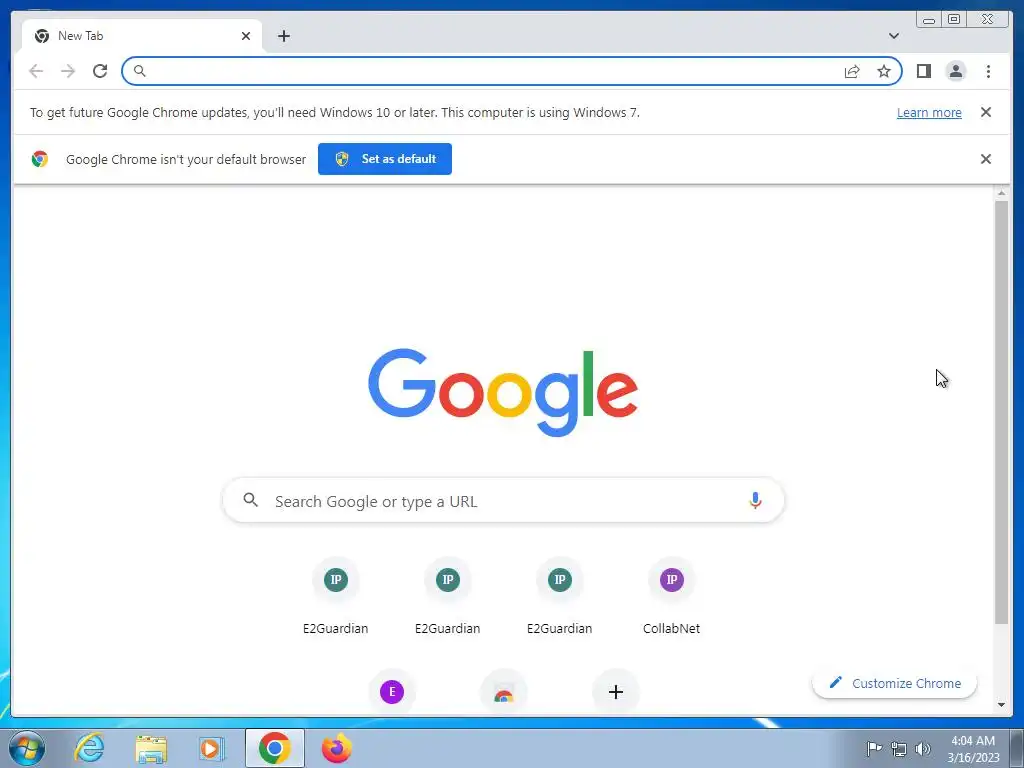
Task: Click the clock showing 4:04 AM
Action: point(973,748)
